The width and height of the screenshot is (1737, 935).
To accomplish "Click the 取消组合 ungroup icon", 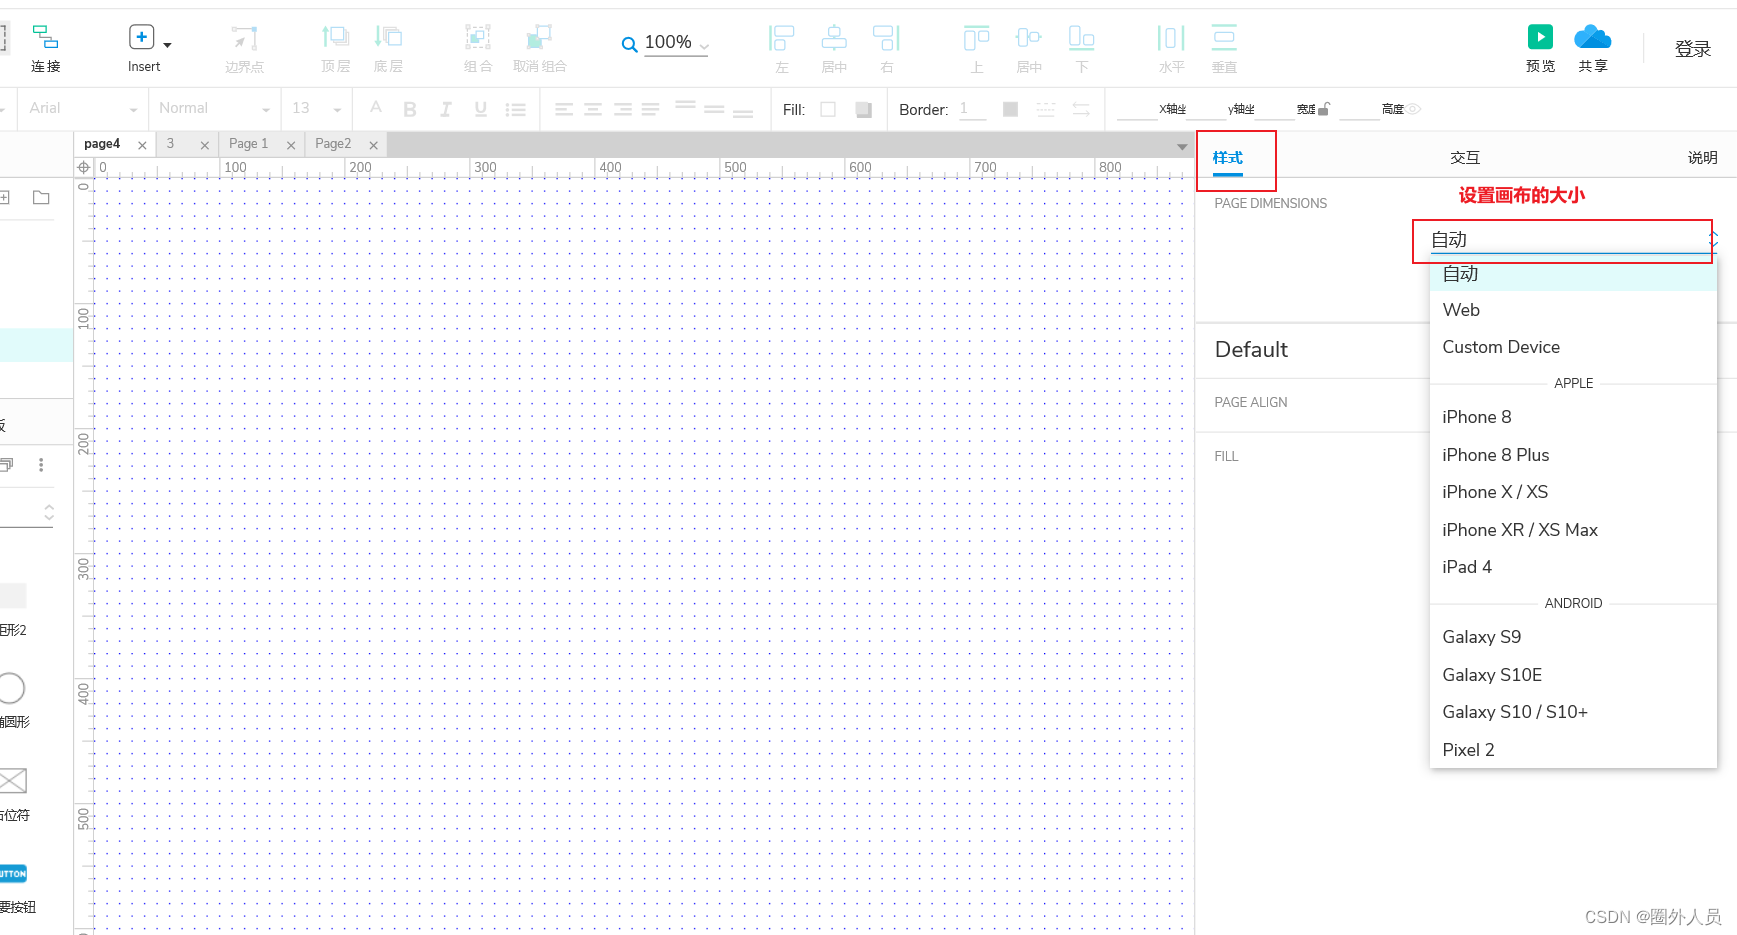I will click(x=539, y=37).
